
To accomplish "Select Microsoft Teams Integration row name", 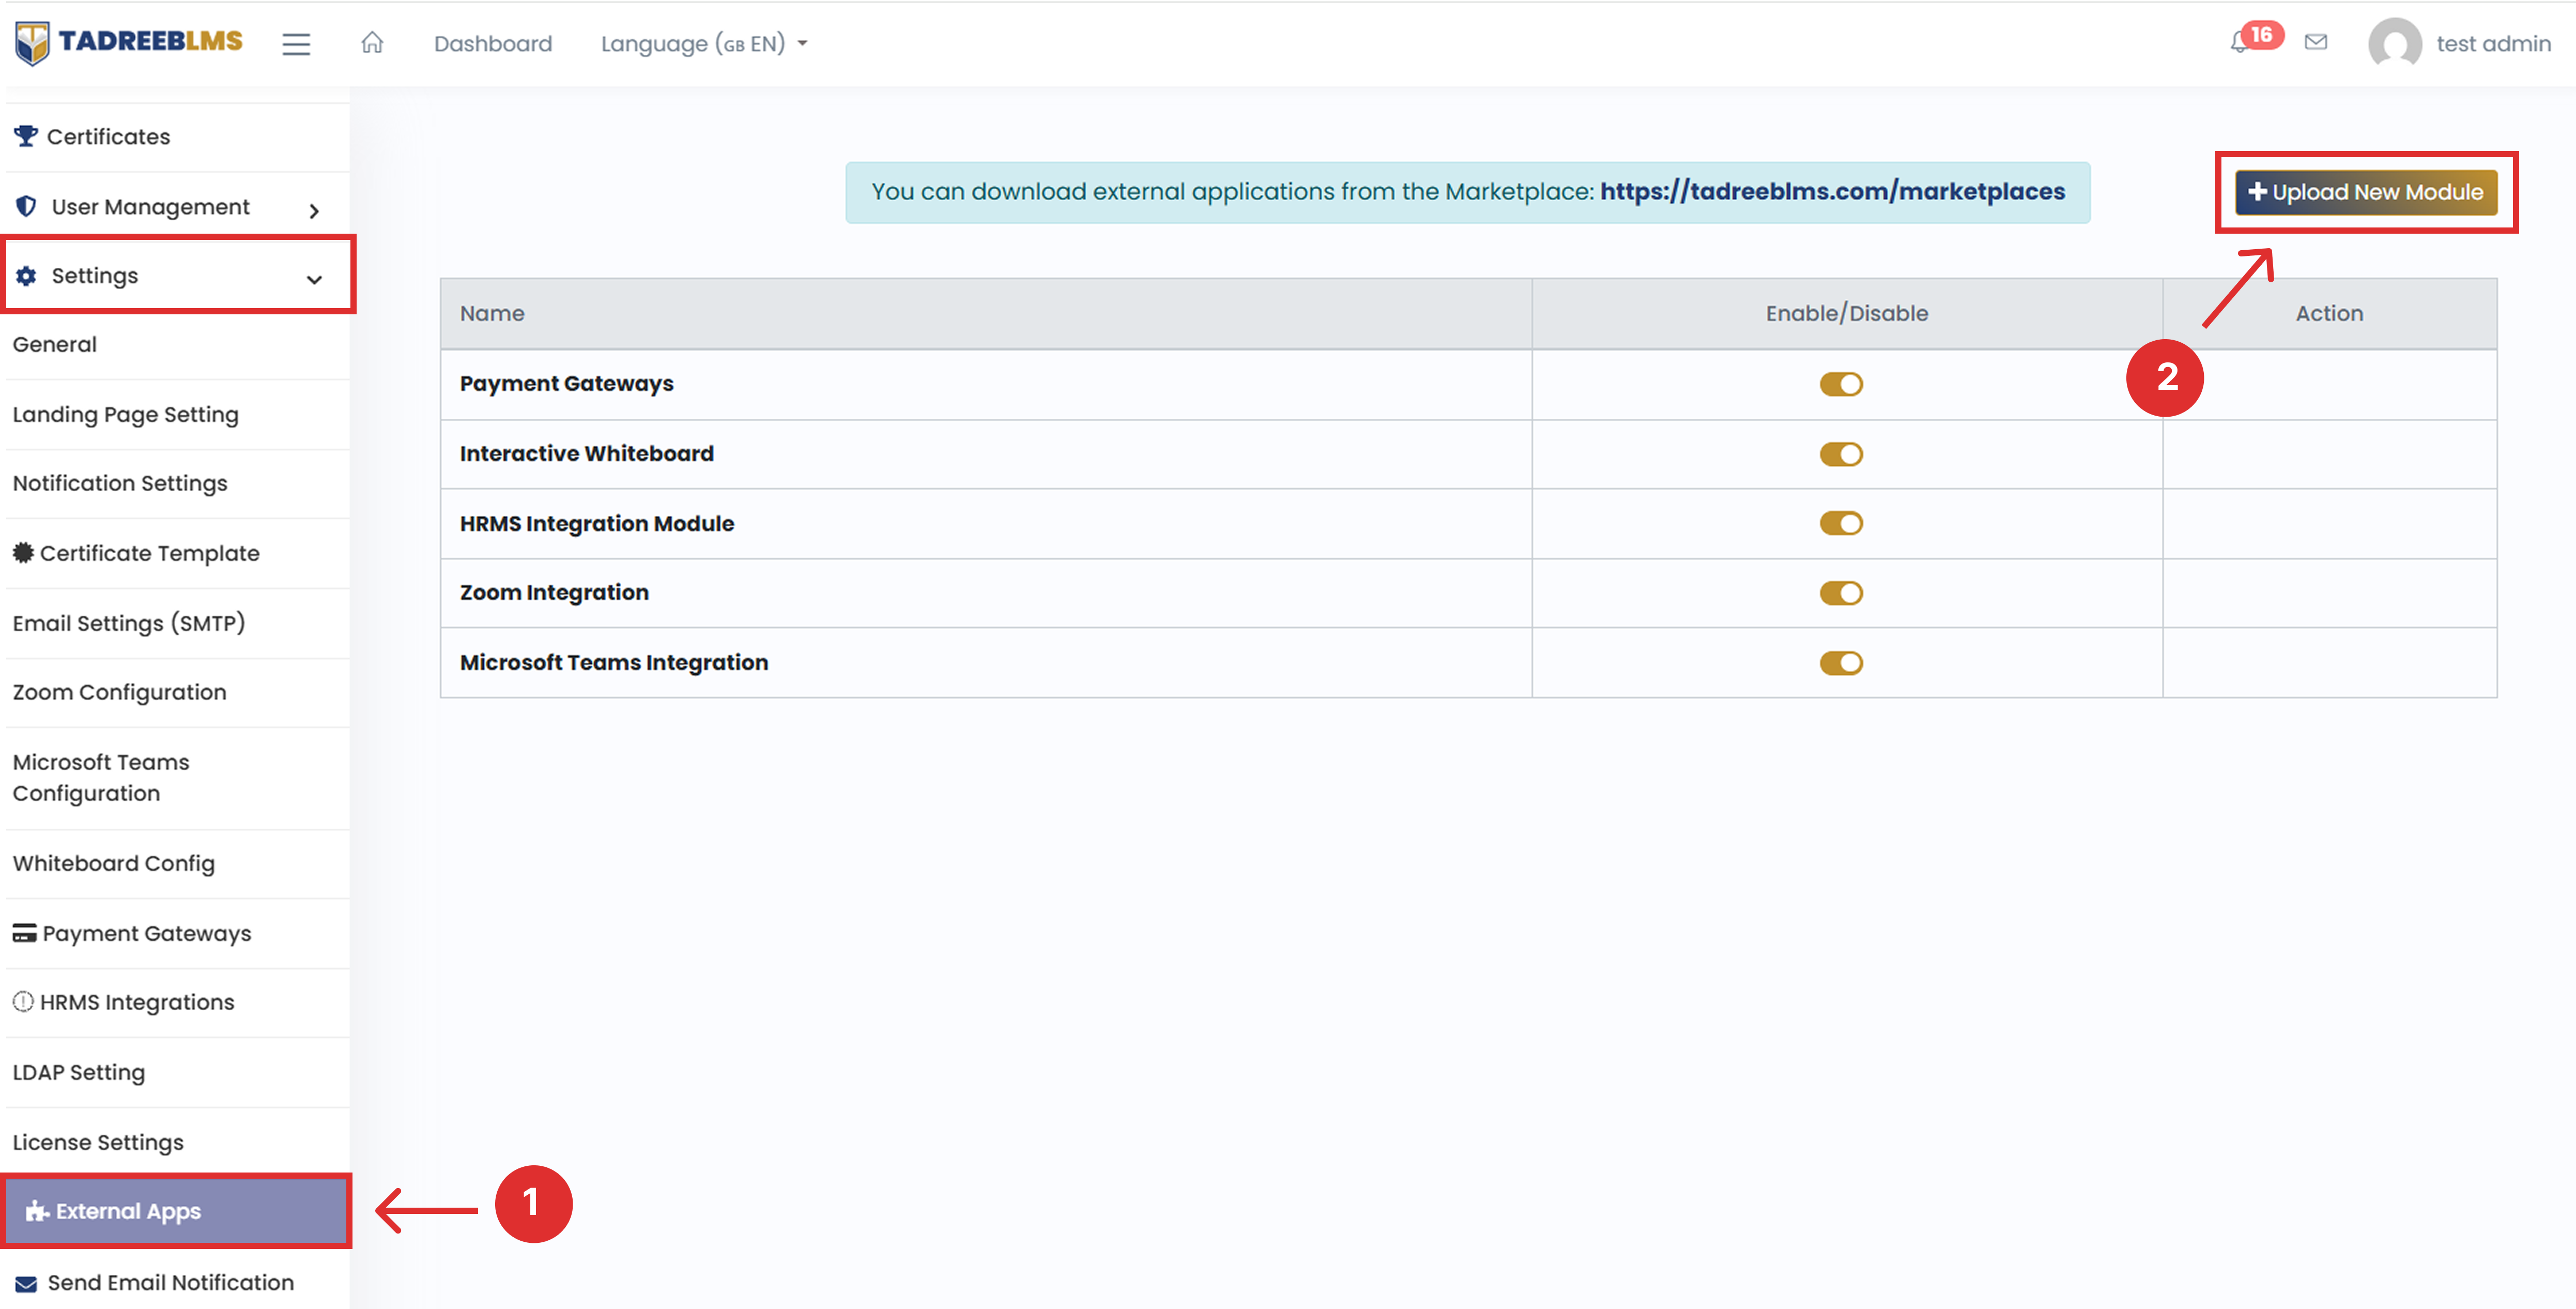I will coord(614,663).
